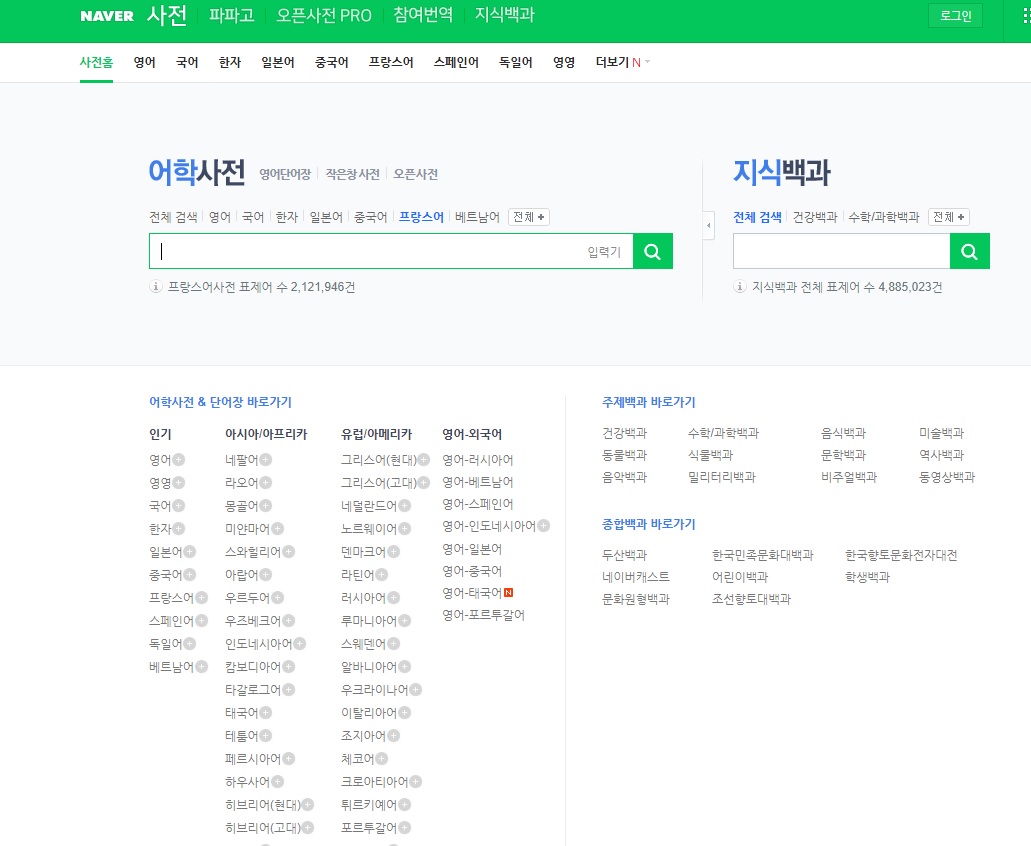Click the plus icon next to 그리스어(현대)
Image resolution: width=1031 pixels, height=846 pixels.
coord(424,459)
